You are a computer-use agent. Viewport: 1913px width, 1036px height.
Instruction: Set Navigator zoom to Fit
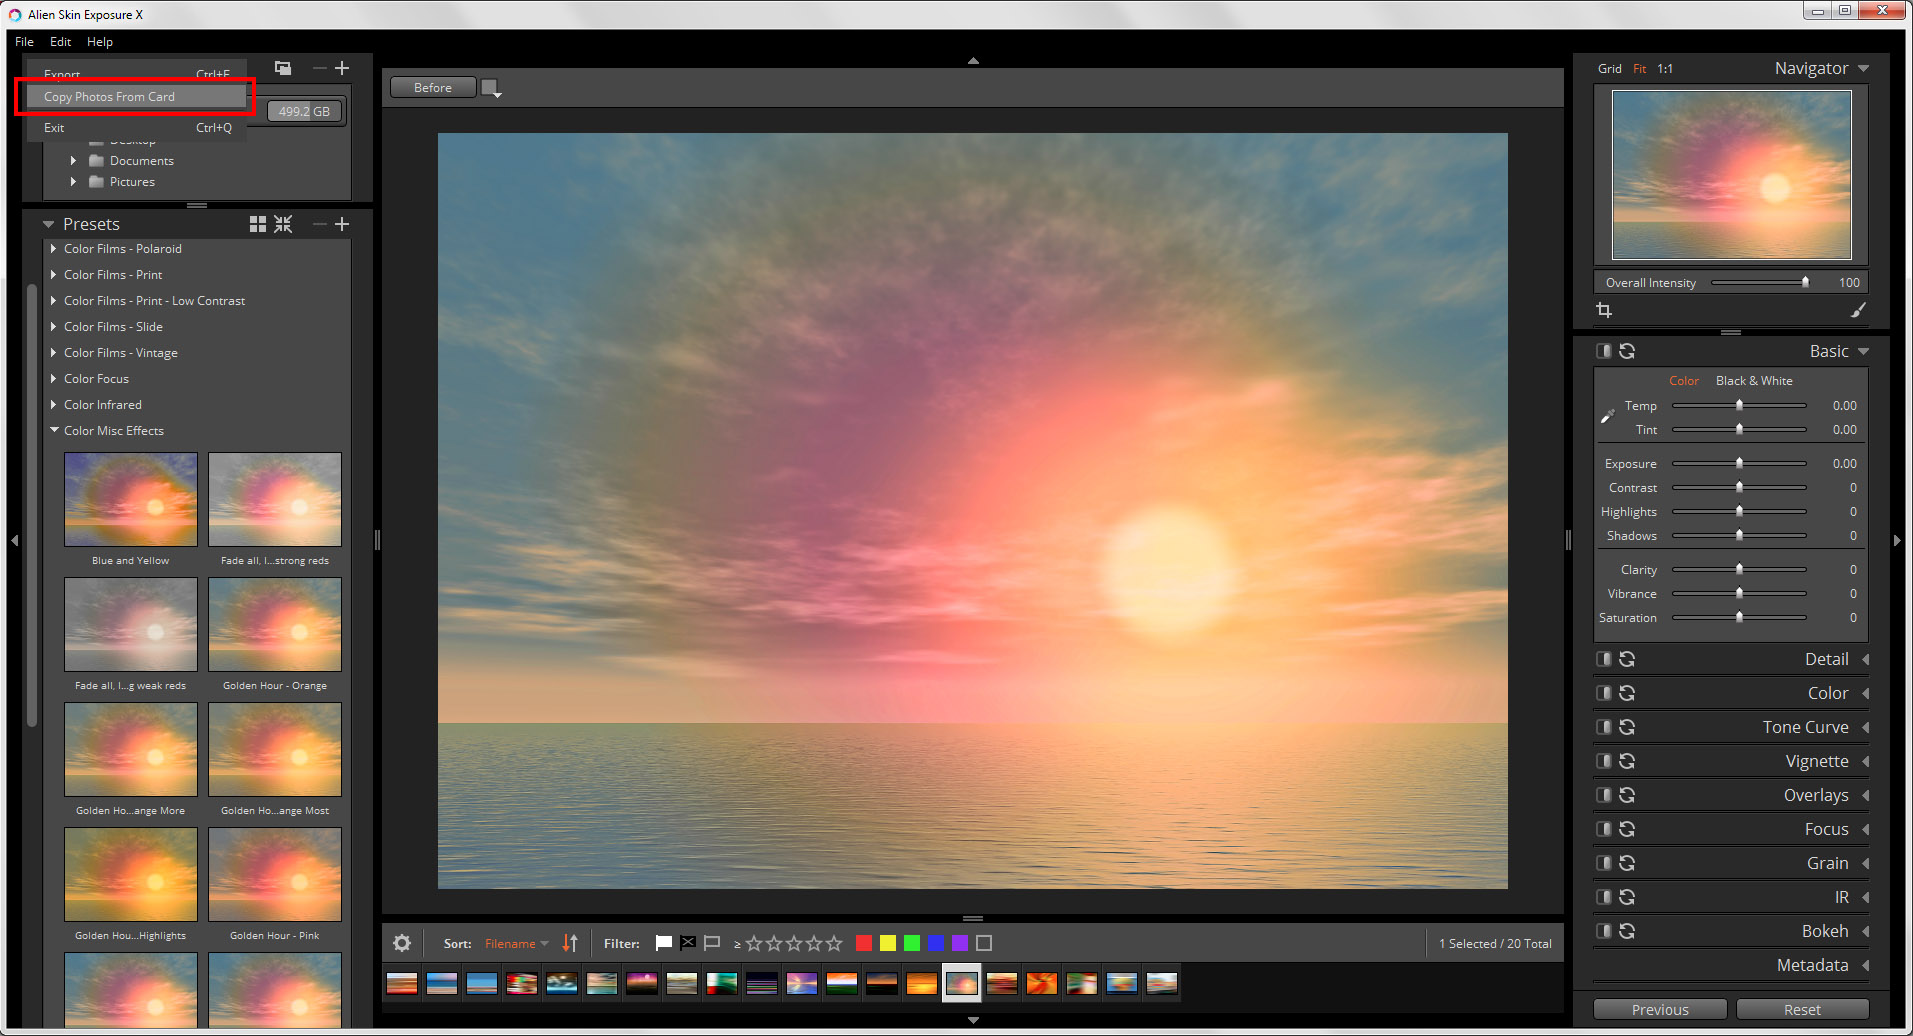click(1640, 69)
